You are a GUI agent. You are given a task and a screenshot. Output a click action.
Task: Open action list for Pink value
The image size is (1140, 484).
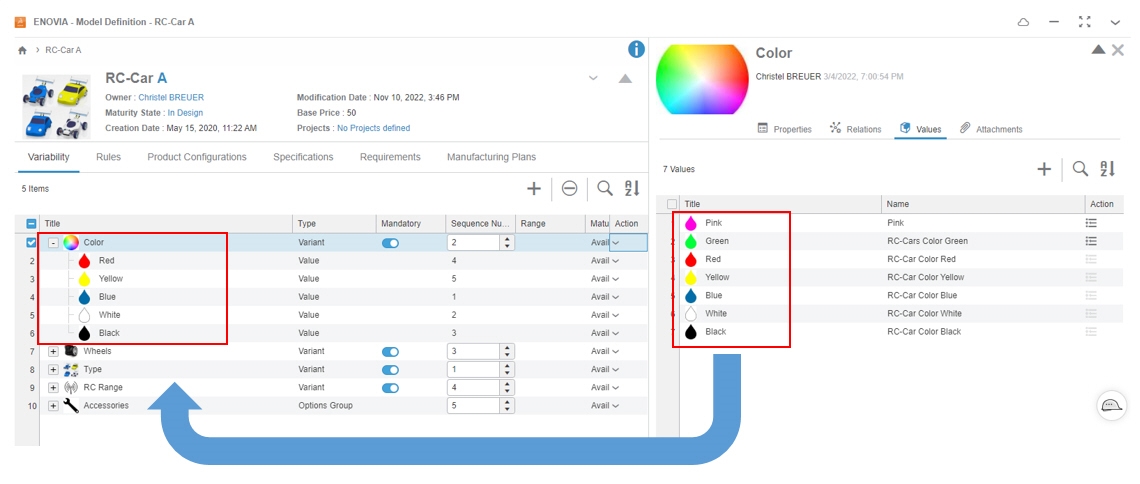coord(1091,223)
